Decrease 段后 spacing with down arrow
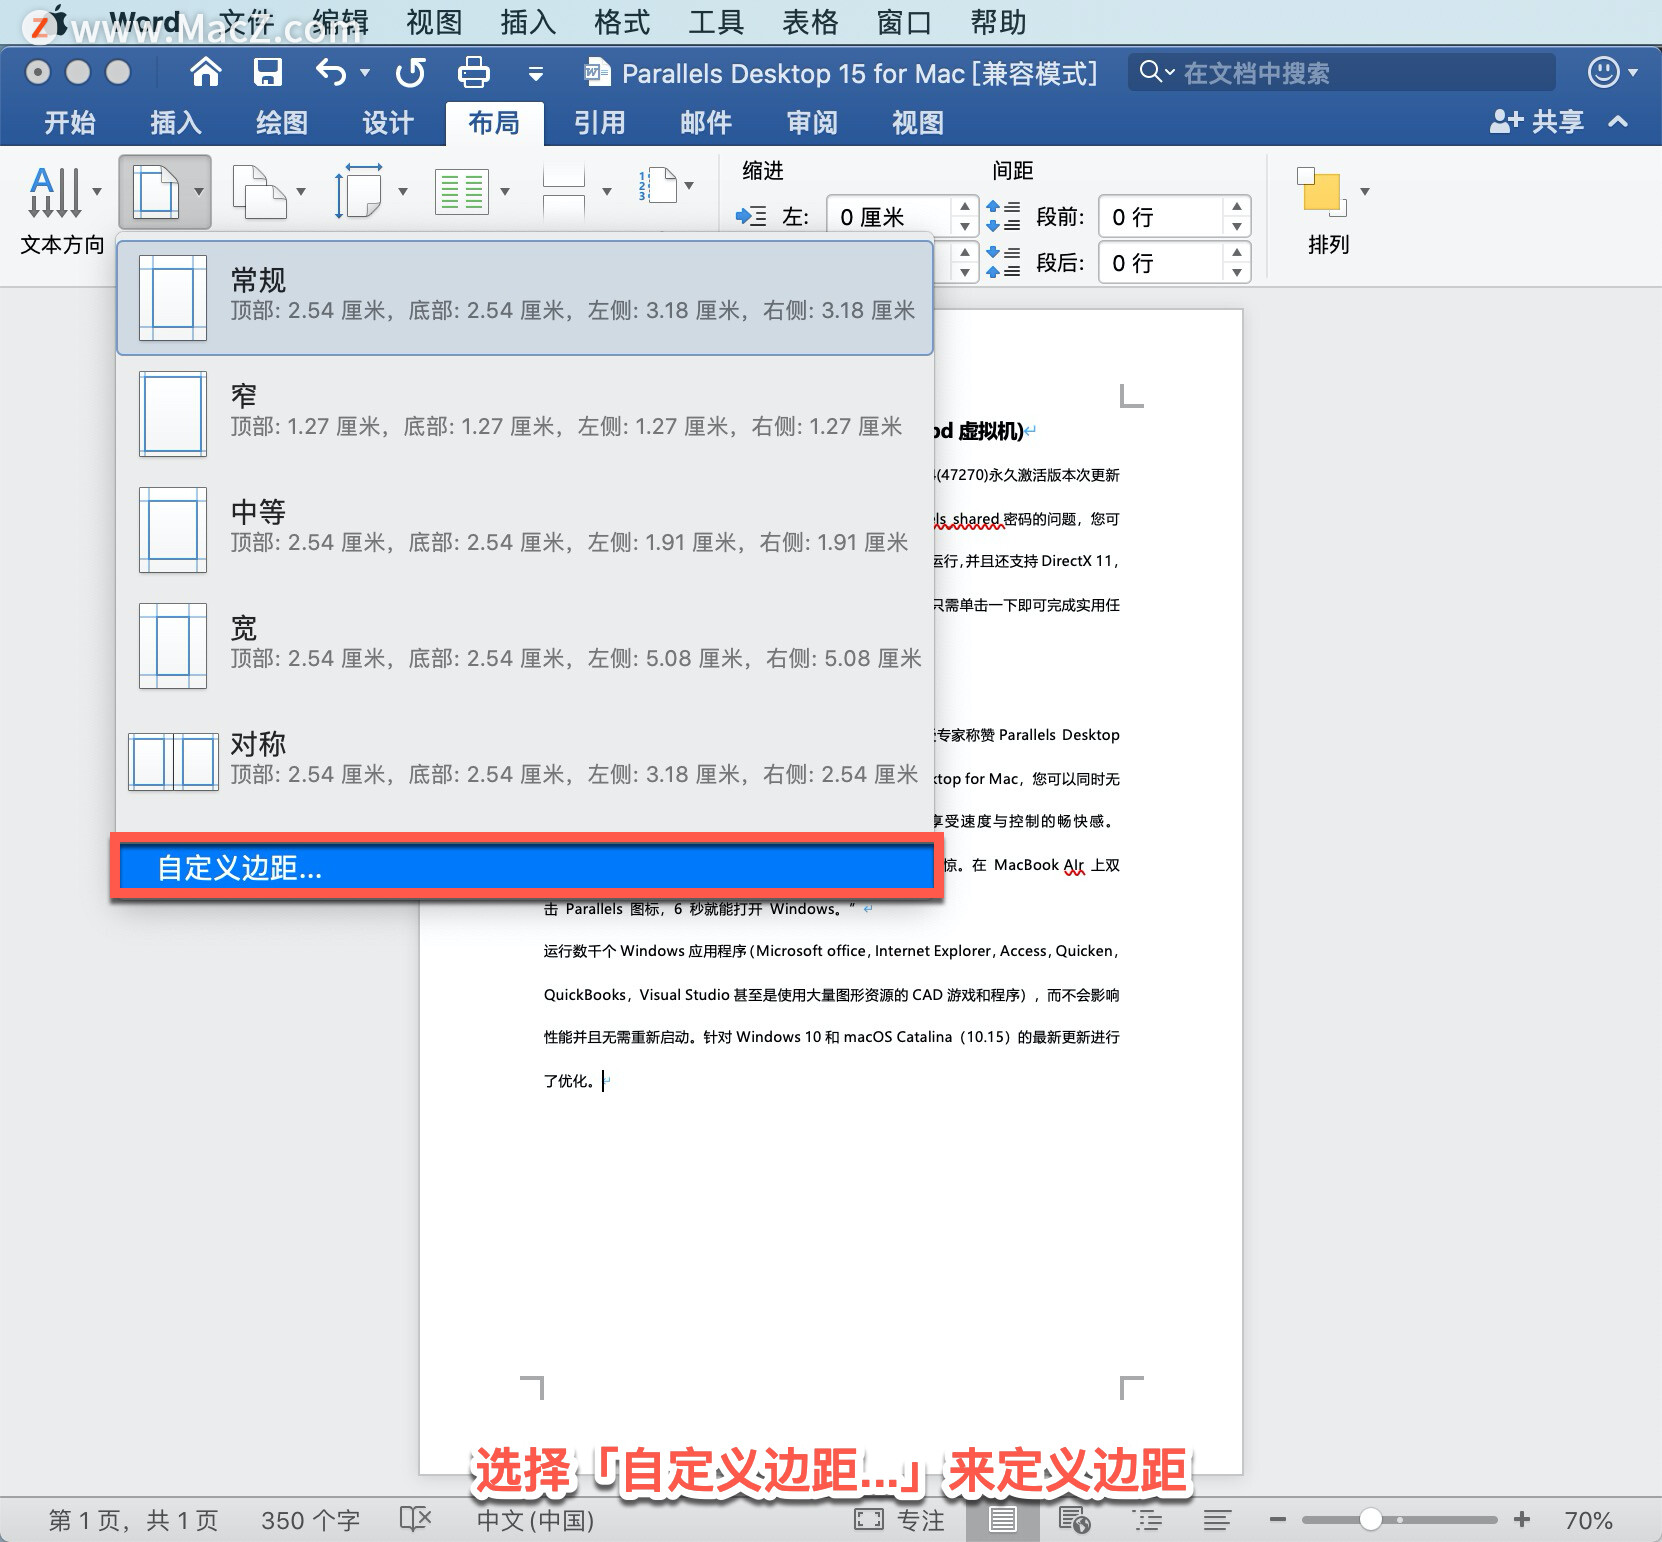Screen dimensions: 1662x1542 pyautogui.click(x=1237, y=273)
